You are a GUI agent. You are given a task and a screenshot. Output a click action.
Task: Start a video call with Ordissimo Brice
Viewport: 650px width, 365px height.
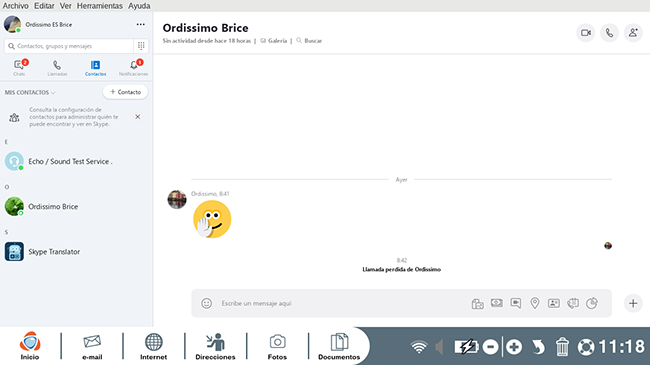click(x=585, y=33)
